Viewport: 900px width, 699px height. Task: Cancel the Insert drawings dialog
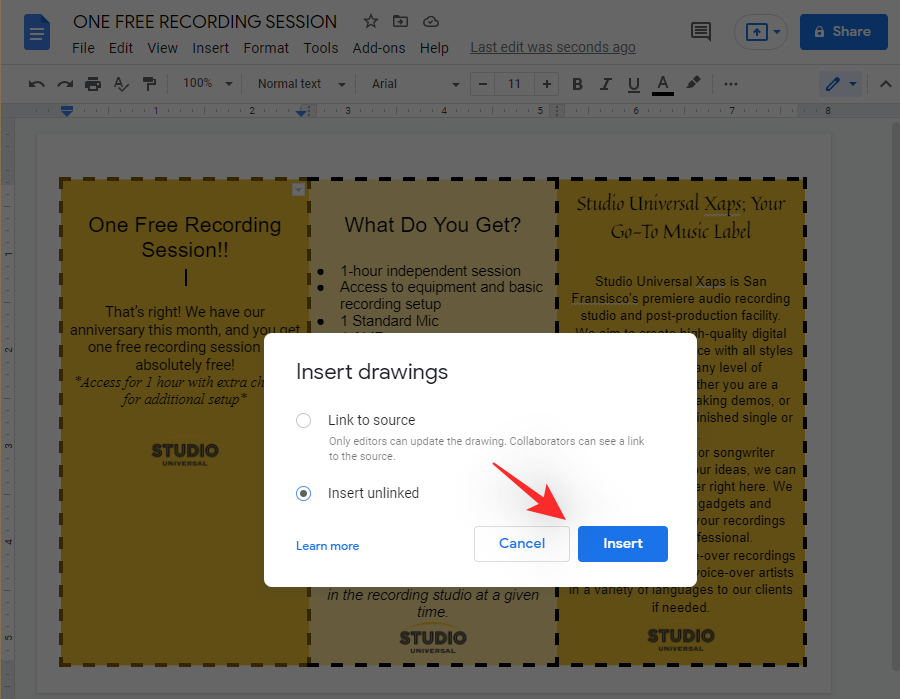tap(522, 543)
